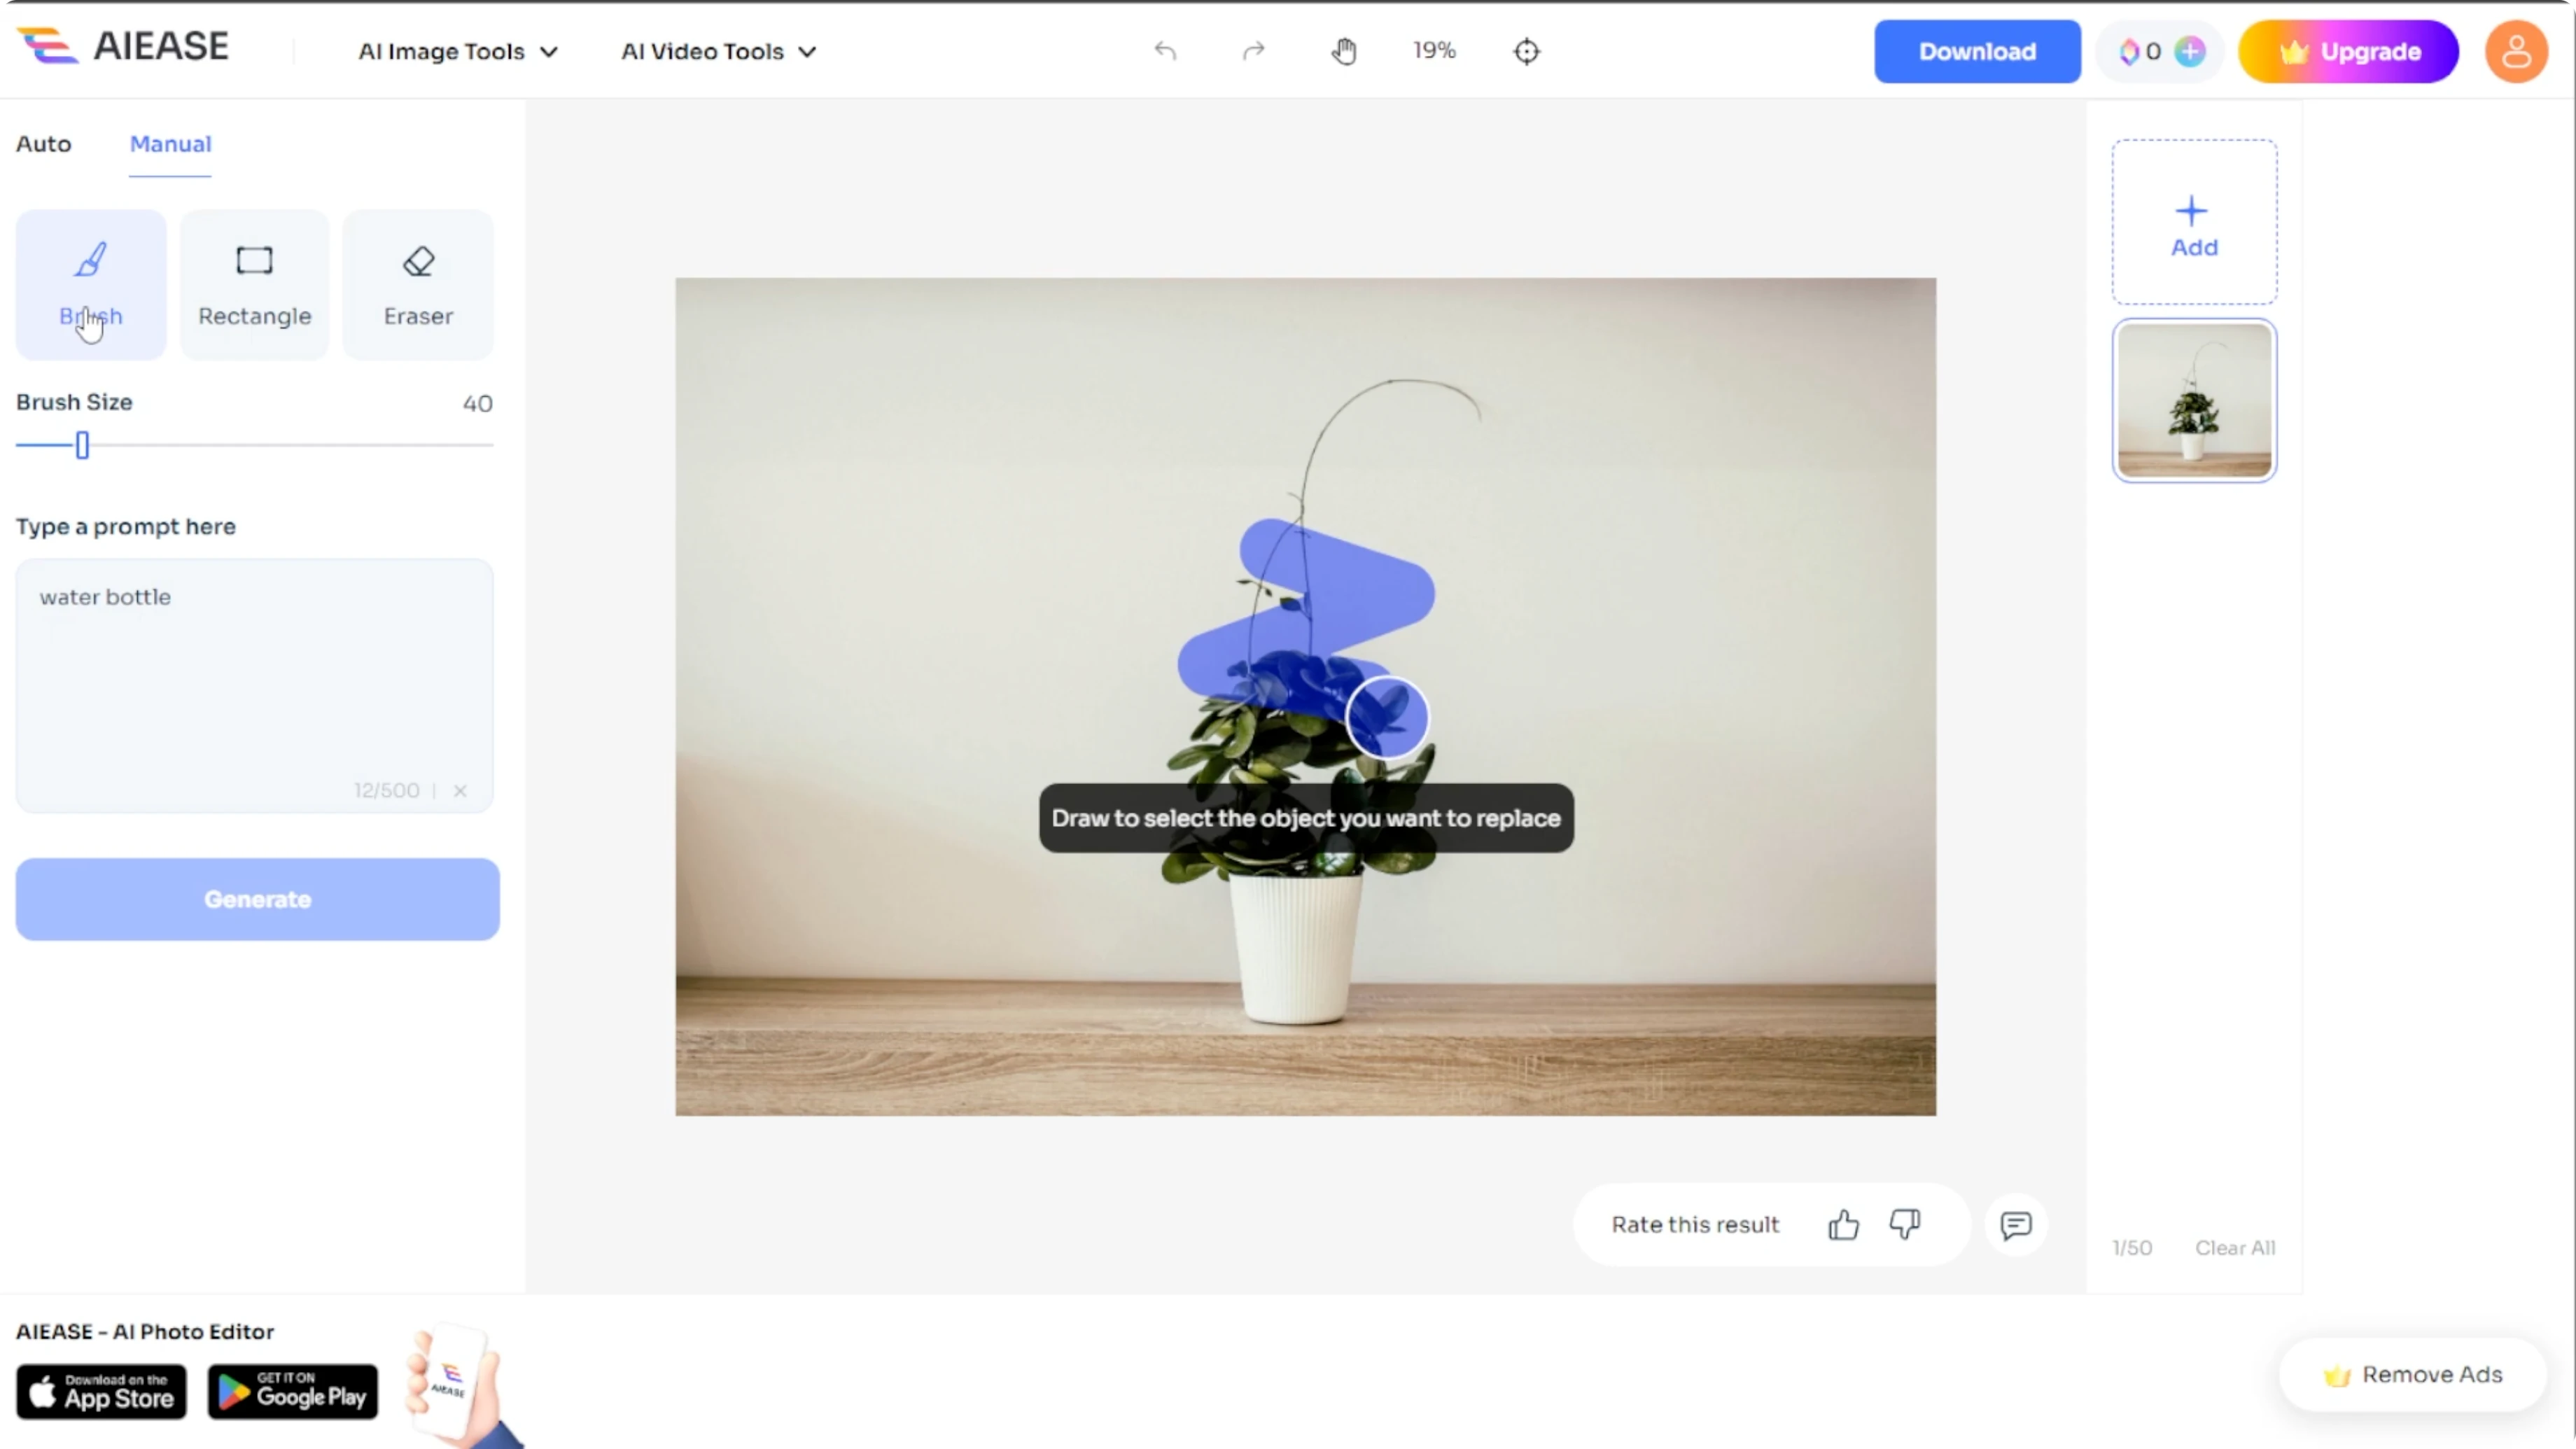
Task: Click the Generate button
Action: coord(257,899)
